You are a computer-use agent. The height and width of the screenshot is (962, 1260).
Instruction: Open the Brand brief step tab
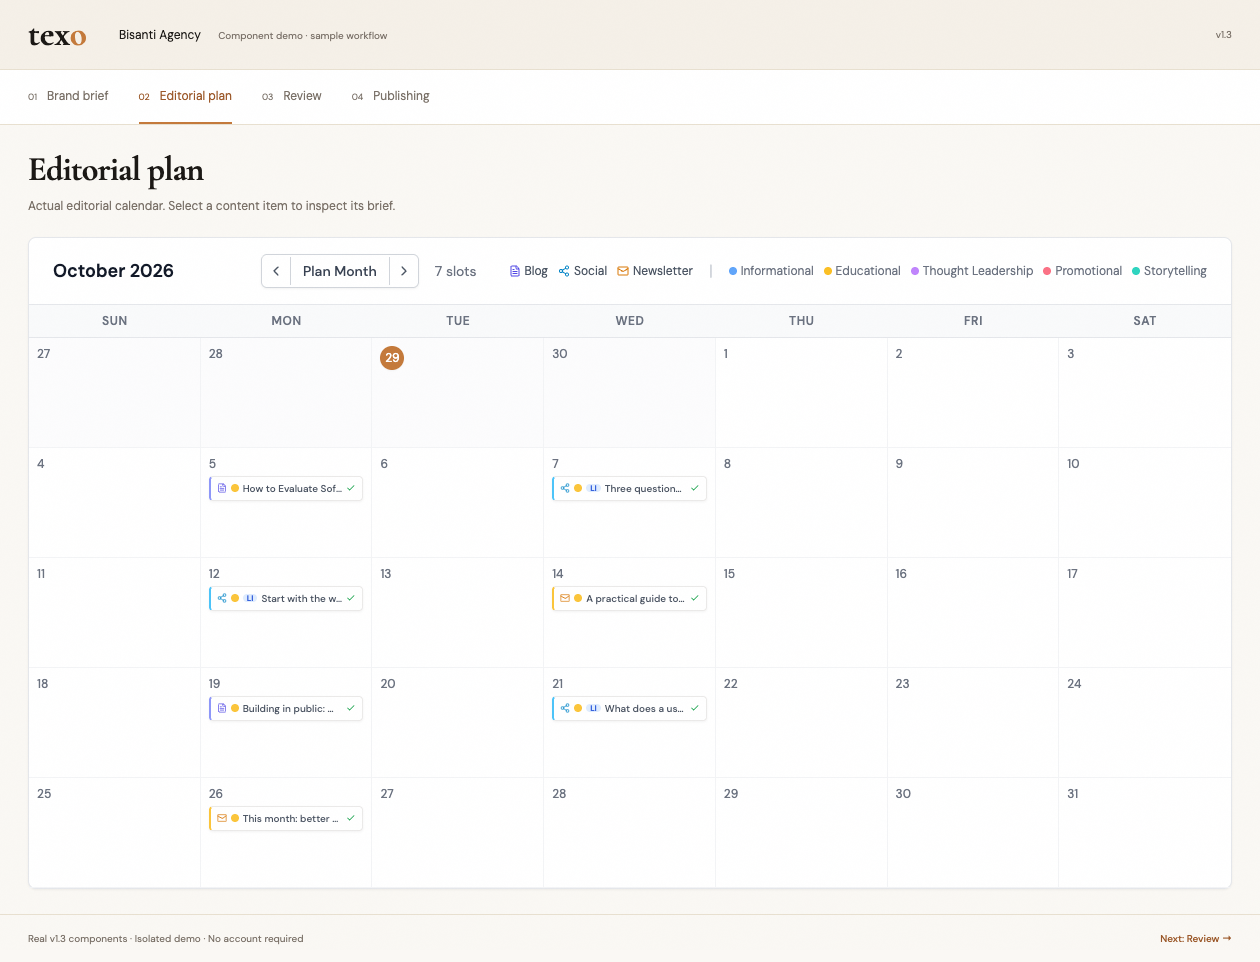pyautogui.click(x=68, y=96)
